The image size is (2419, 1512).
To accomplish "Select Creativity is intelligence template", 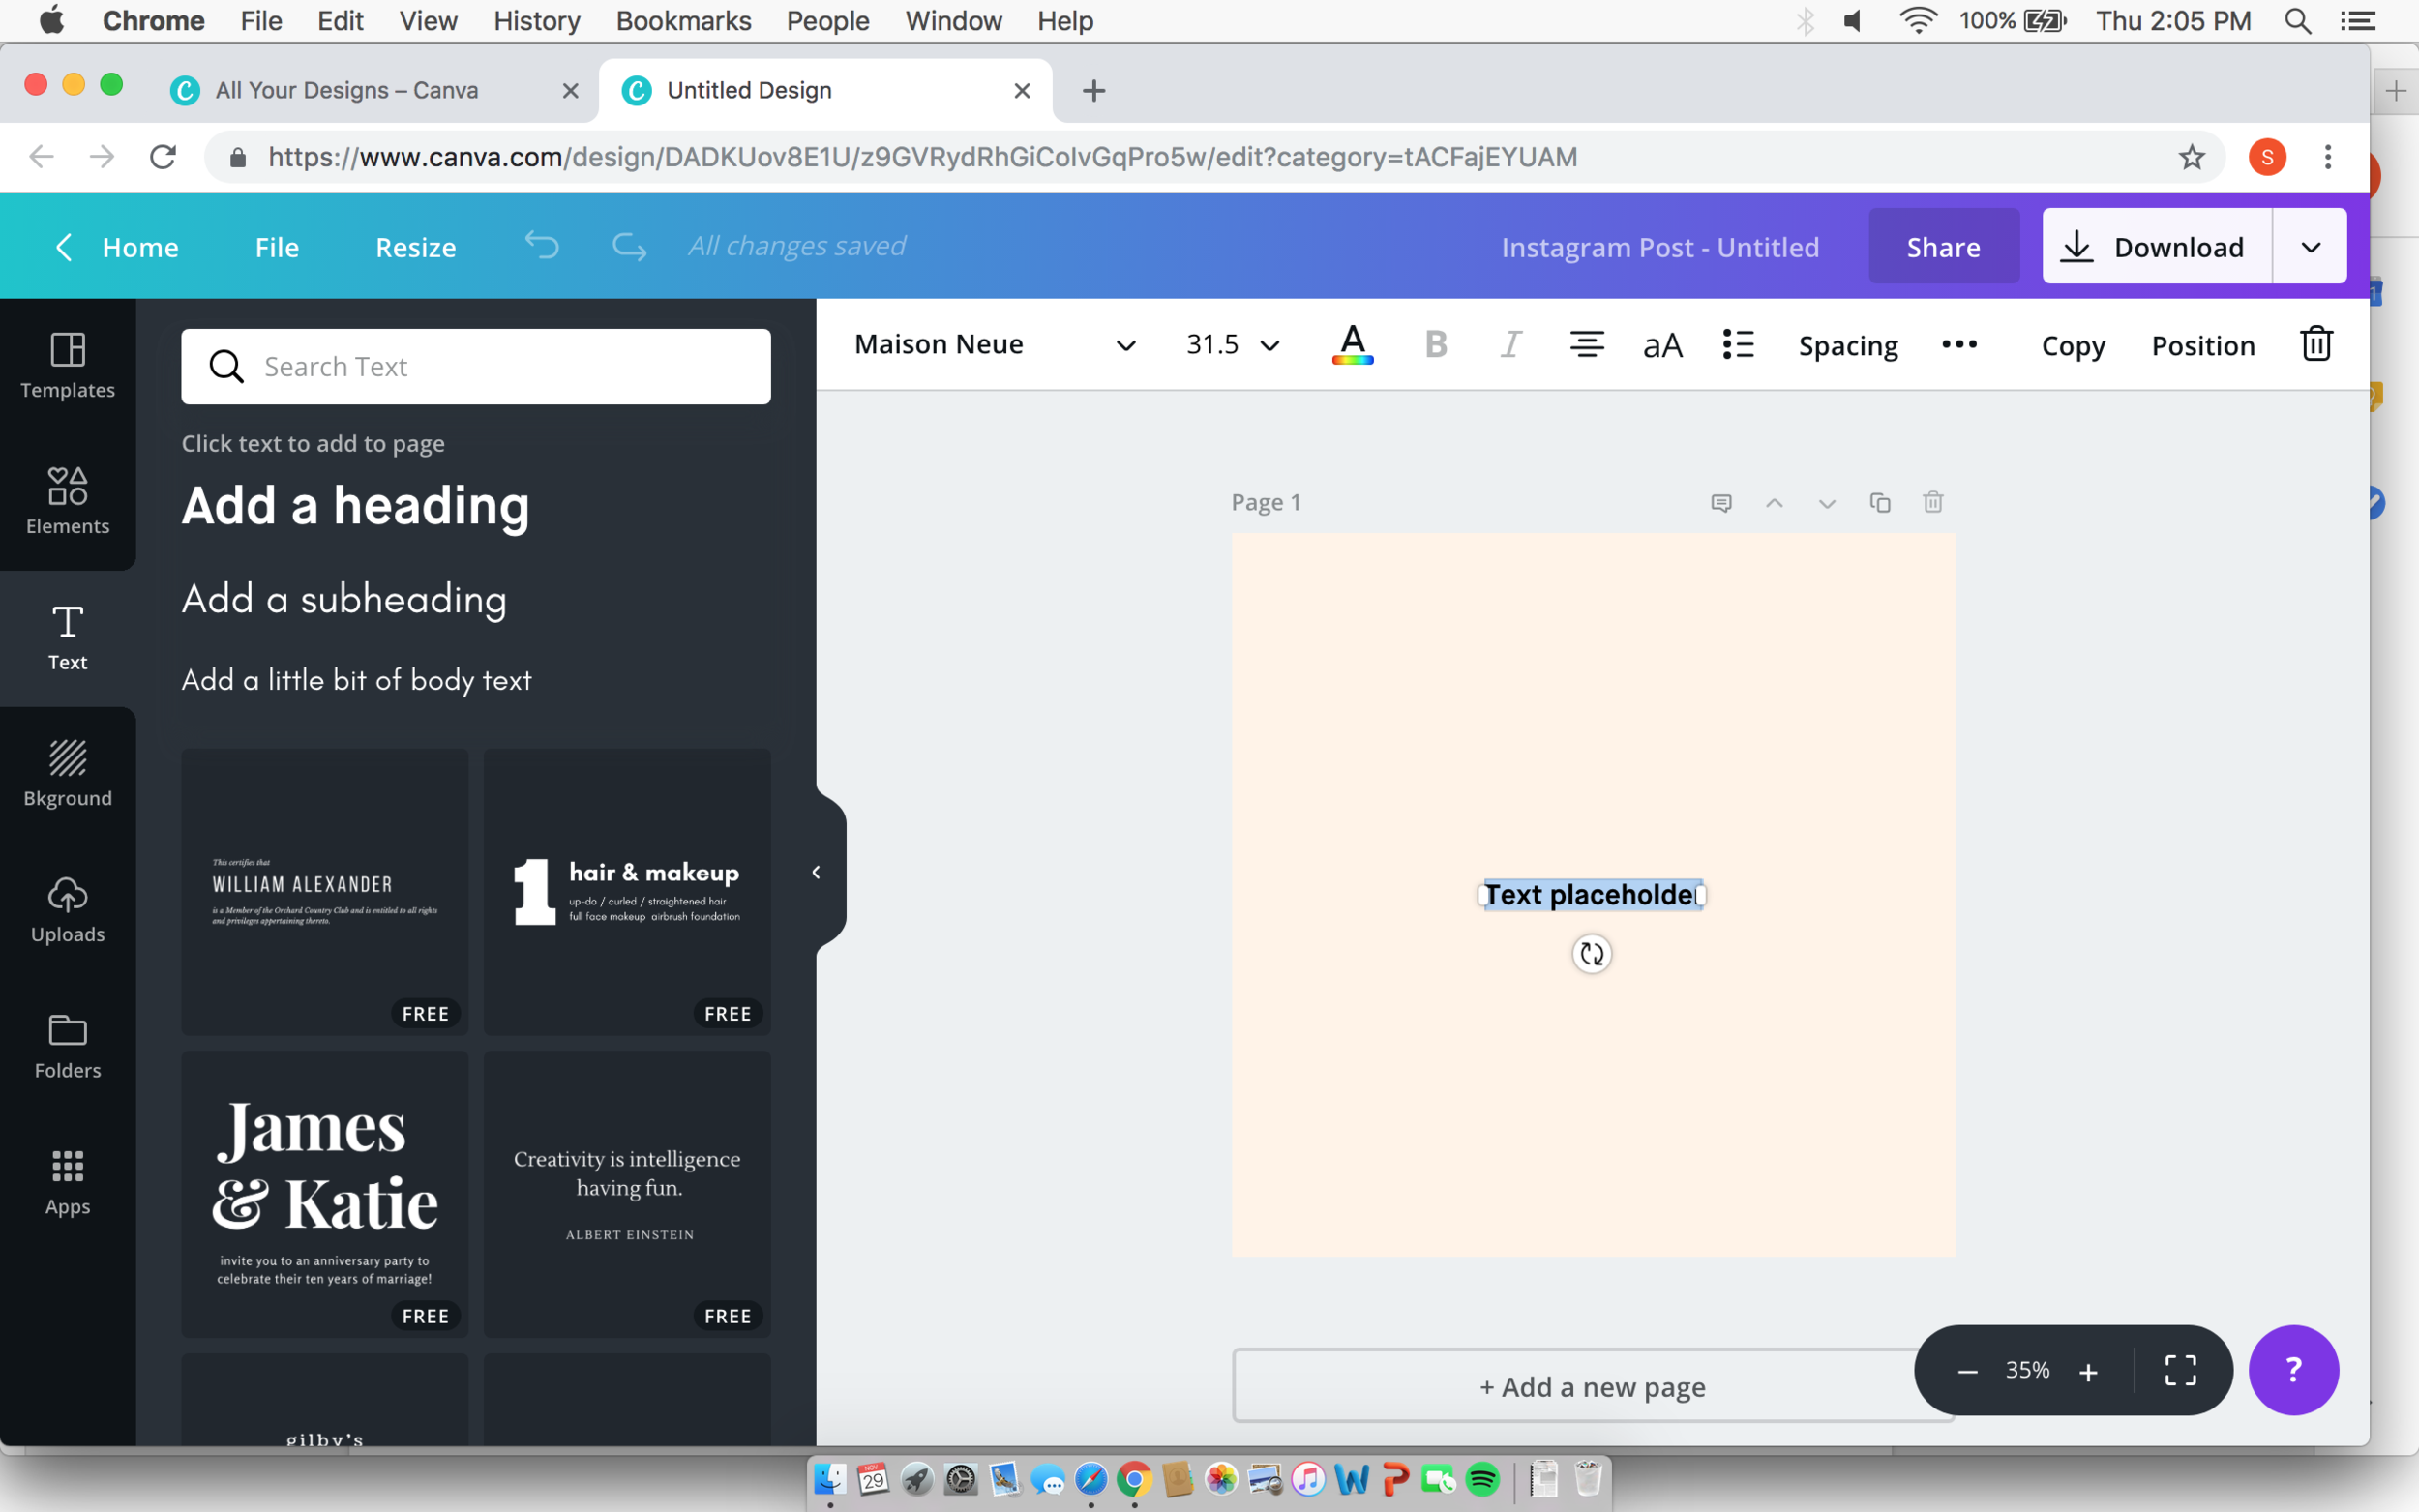I will [x=627, y=1194].
